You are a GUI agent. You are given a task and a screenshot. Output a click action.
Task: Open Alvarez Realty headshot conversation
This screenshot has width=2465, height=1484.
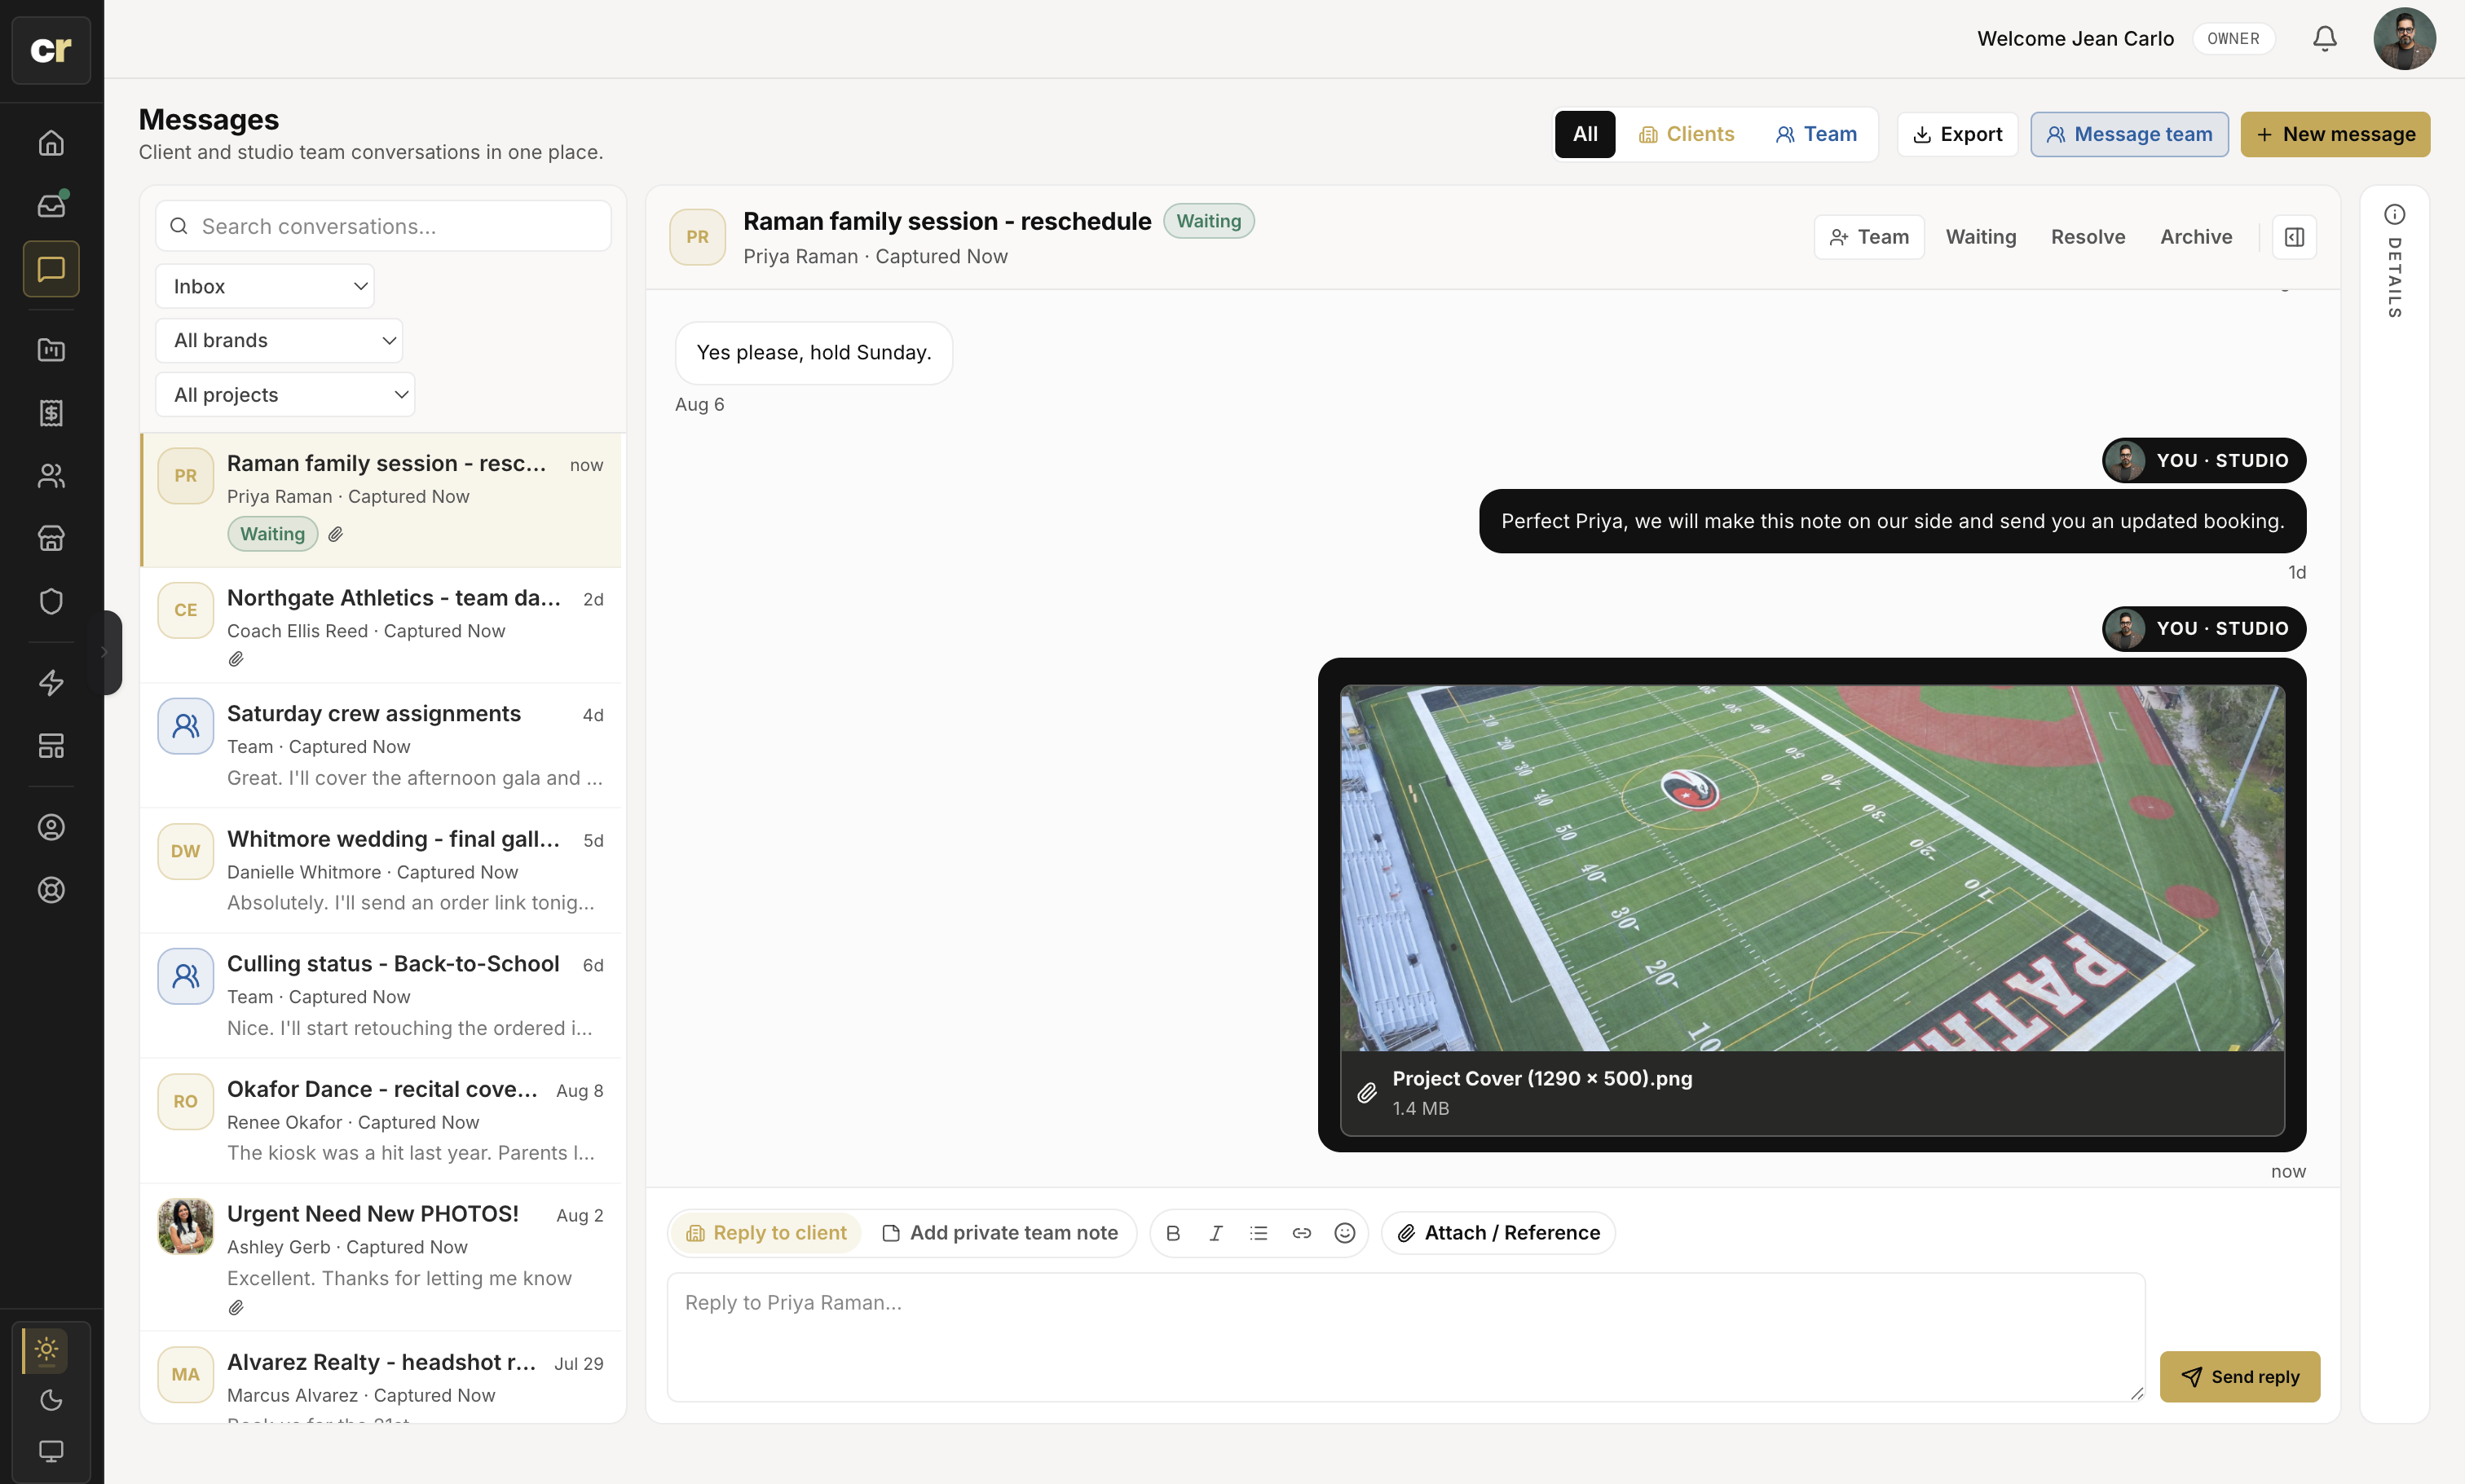pyautogui.click(x=381, y=1377)
